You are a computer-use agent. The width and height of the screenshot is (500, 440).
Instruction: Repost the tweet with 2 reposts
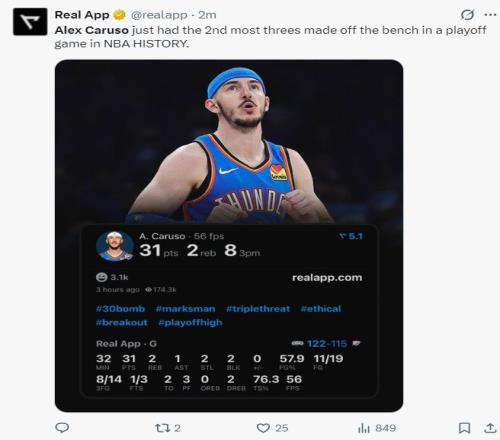pos(168,428)
